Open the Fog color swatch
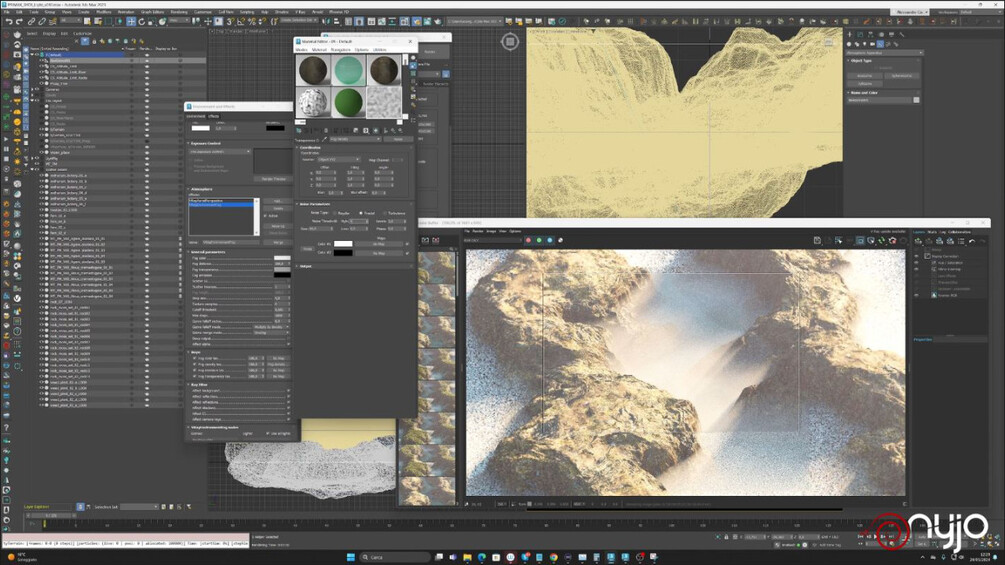 pyautogui.click(x=282, y=258)
